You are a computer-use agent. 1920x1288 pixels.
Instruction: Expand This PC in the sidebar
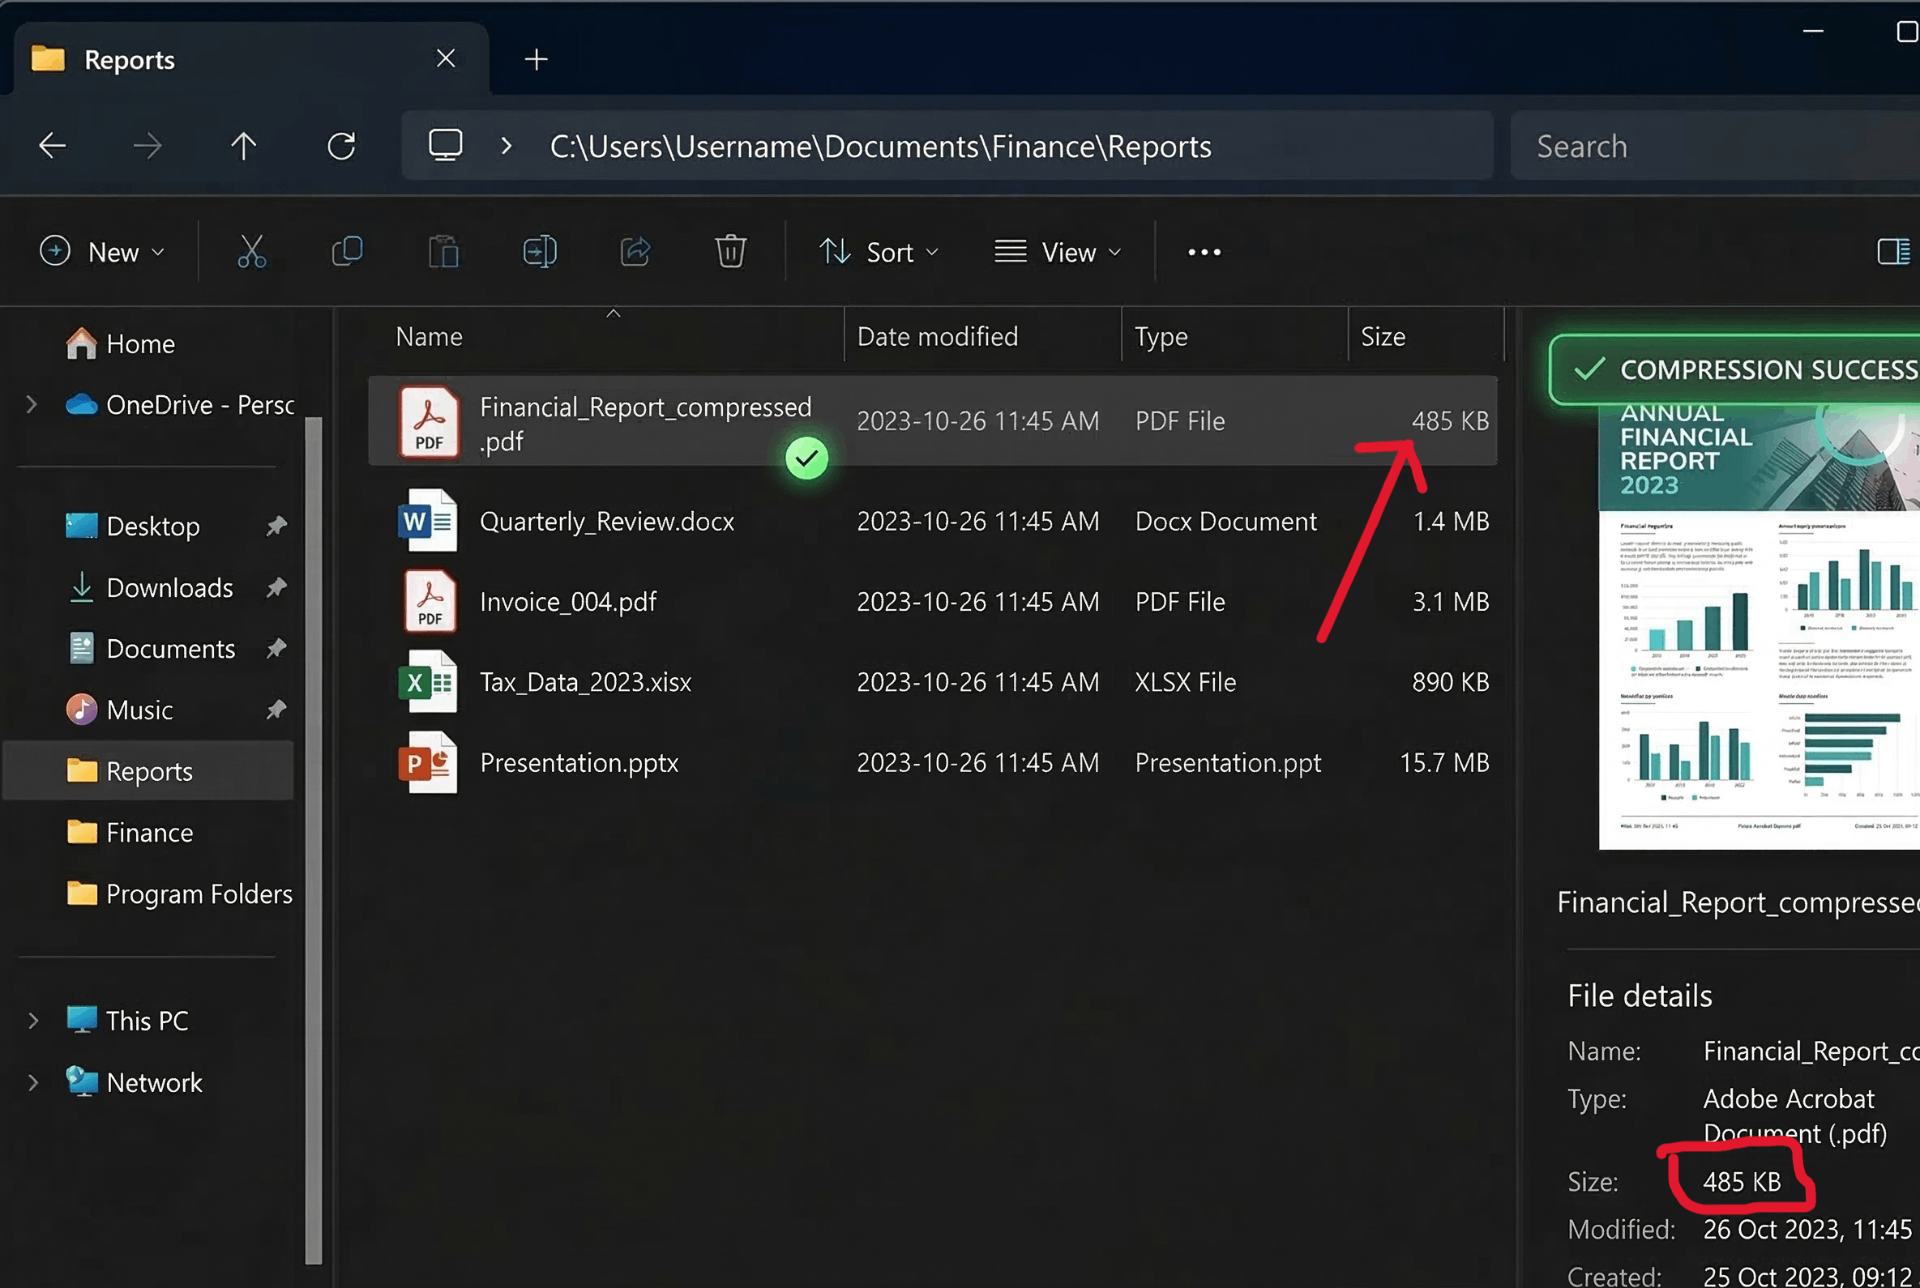(x=31, y=1019)
